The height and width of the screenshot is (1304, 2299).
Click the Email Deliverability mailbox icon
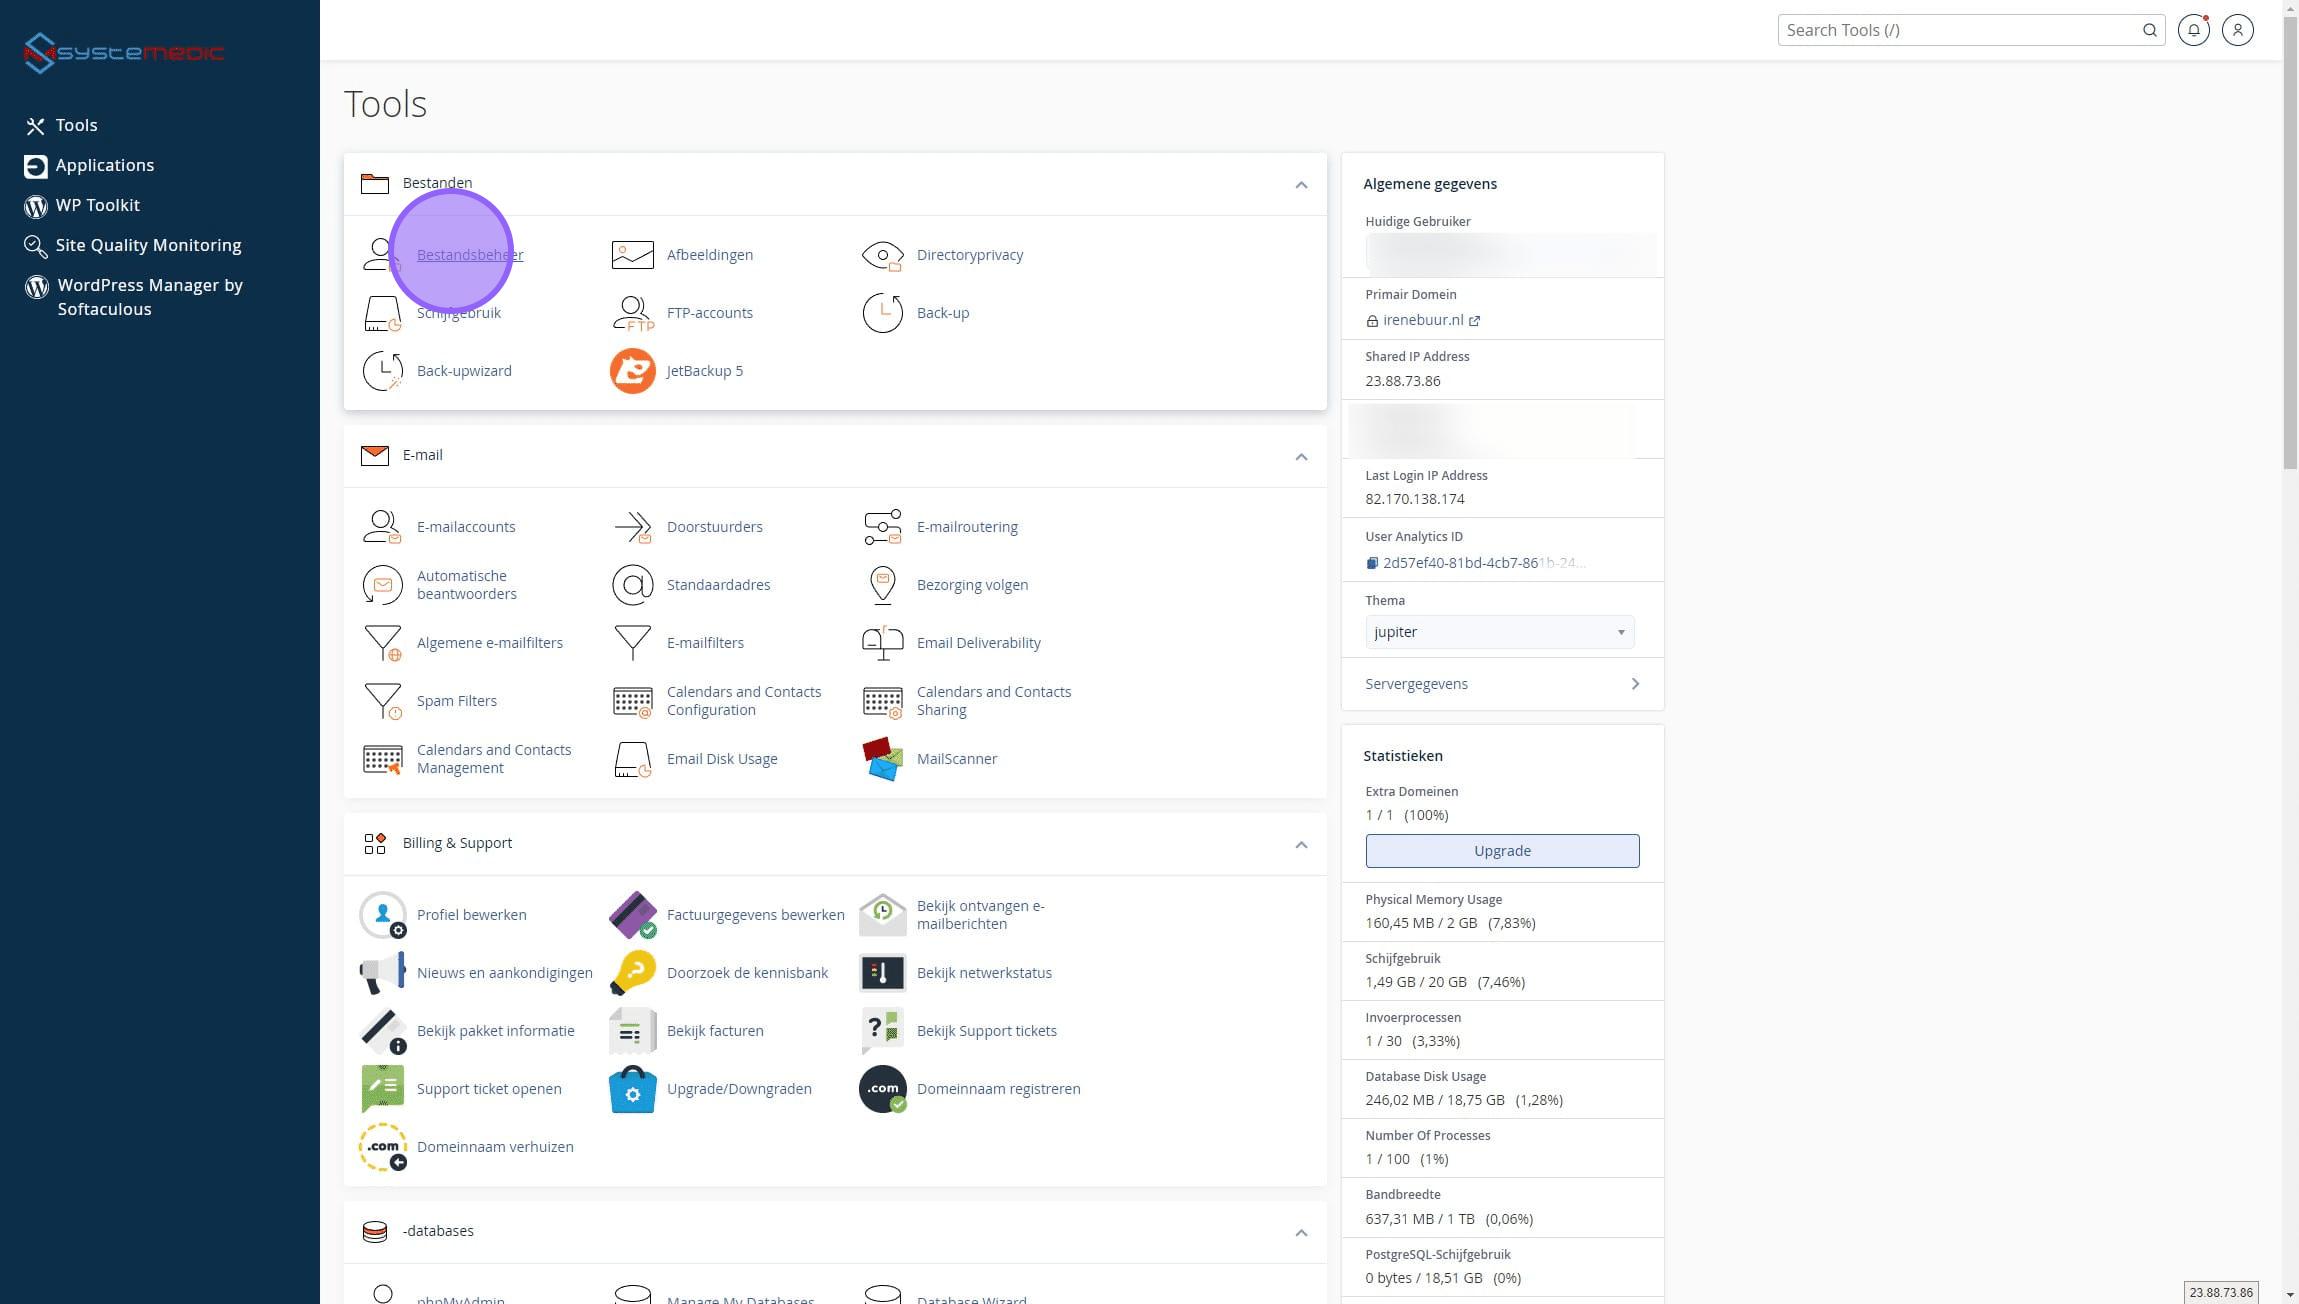[x=882, y=643]
